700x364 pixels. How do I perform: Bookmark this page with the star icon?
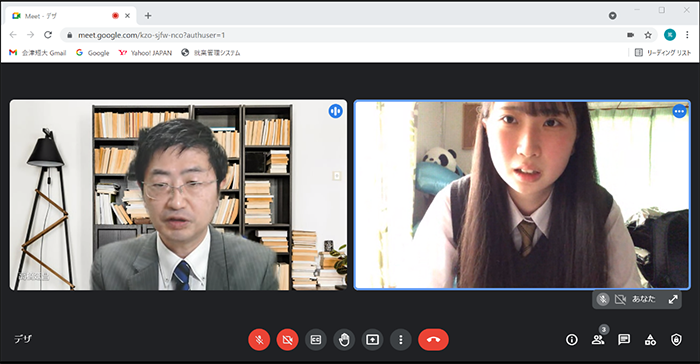coord(648,35)
